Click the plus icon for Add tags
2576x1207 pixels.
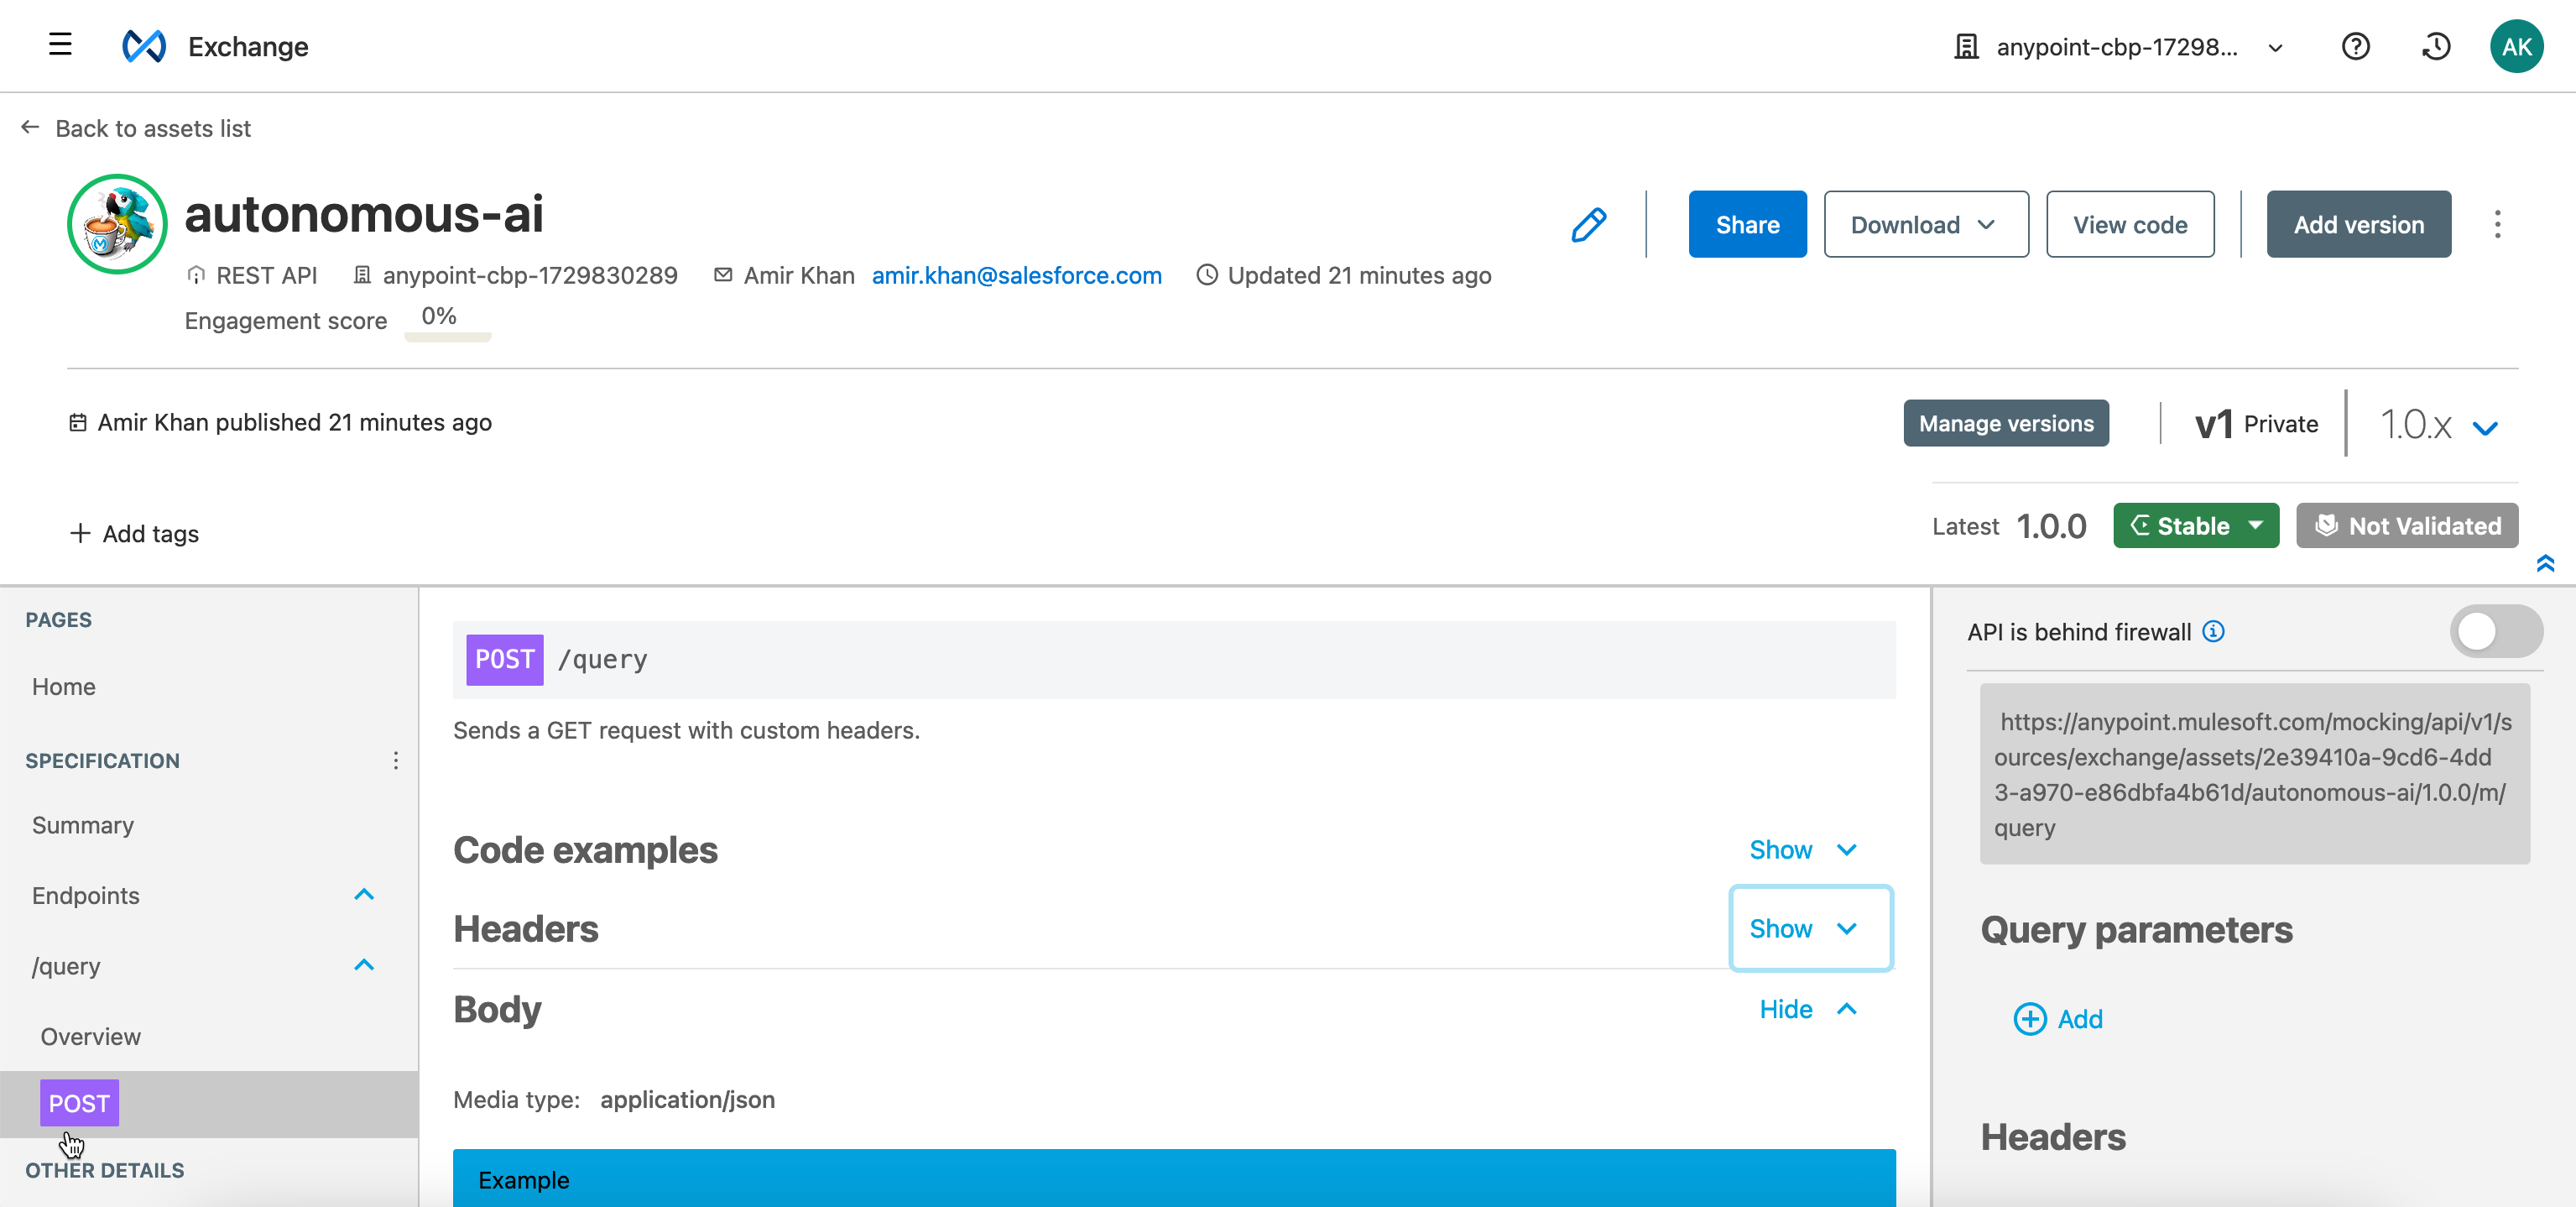(80, 533)
